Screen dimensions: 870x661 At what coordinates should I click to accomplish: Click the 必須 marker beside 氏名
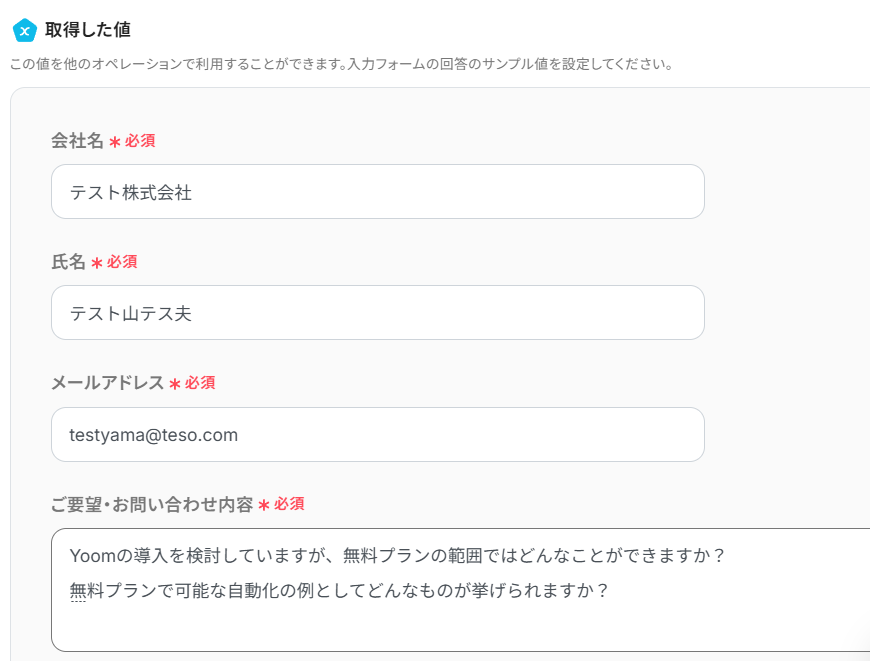pos(122,262)
